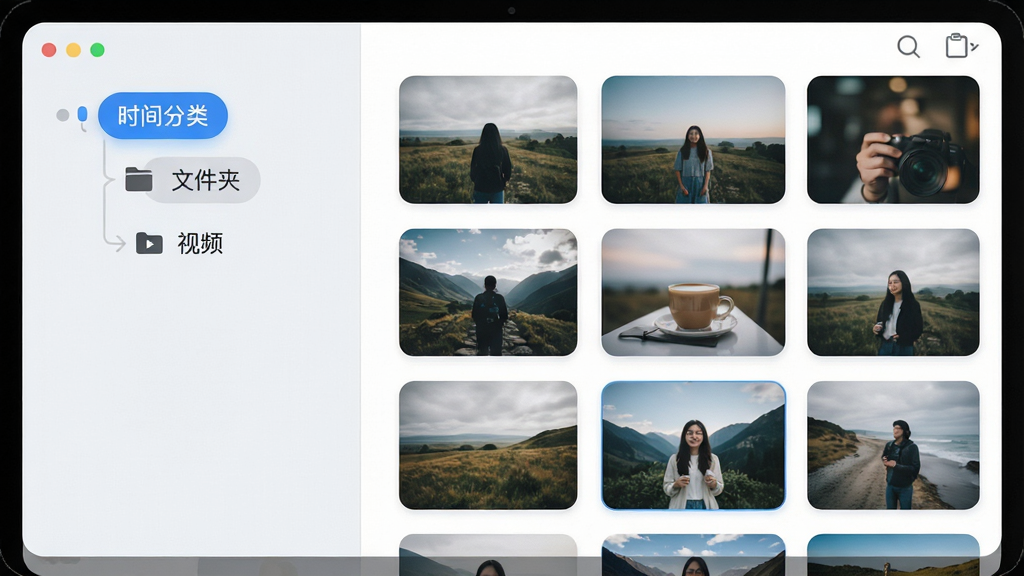Click the video folder icon beside 视频
Screen dimensions: 1024x576
pos(149,244)
